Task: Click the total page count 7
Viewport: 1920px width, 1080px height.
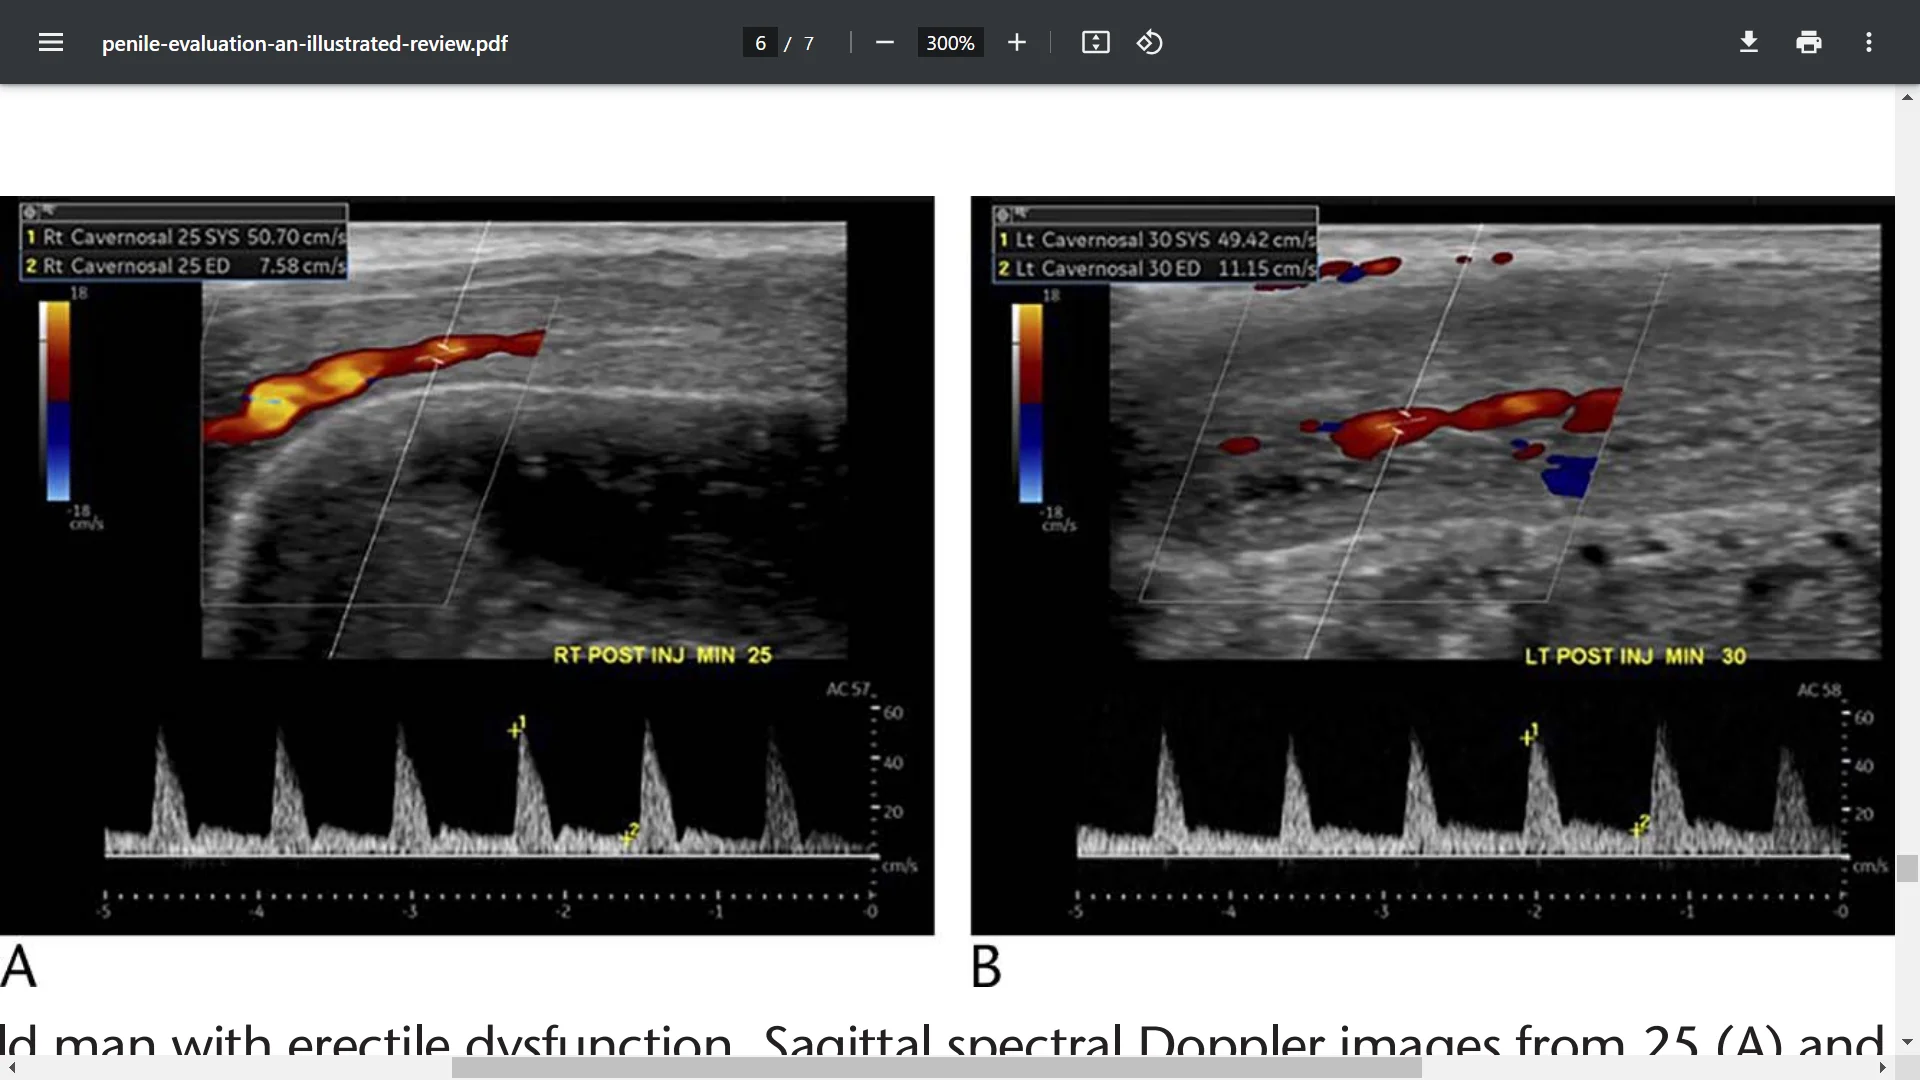Action: tap(809, 43)
